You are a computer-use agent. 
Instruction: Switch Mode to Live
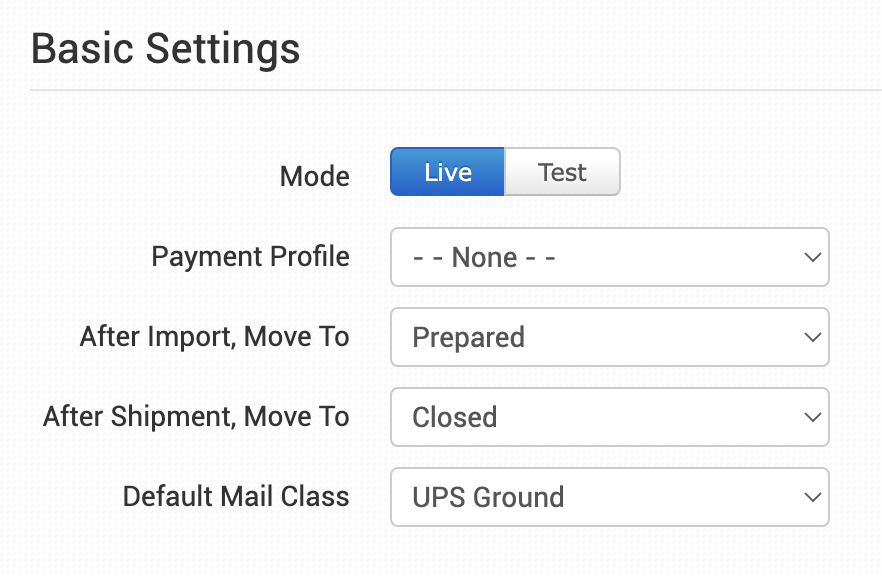447,172
